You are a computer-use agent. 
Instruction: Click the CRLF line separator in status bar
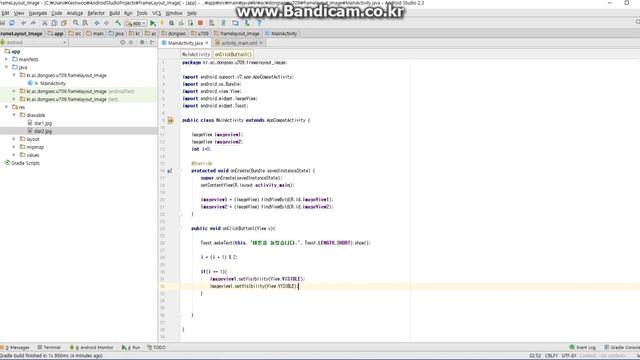(551, 356)
